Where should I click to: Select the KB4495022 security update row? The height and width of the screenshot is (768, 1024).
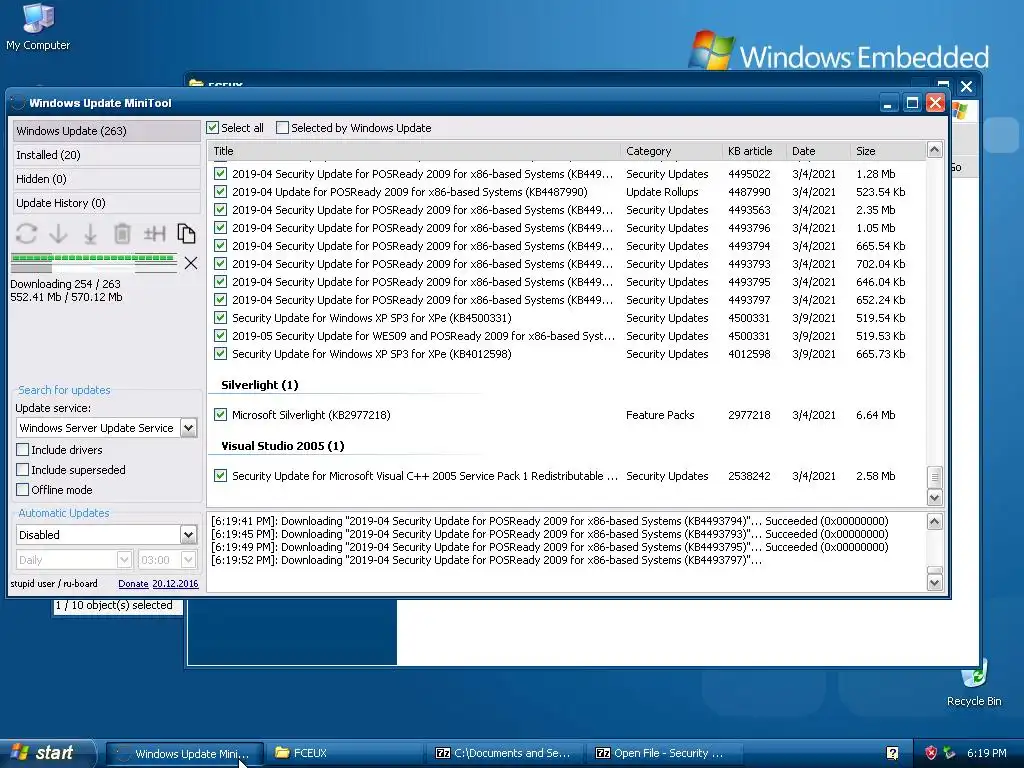point(567,174)
